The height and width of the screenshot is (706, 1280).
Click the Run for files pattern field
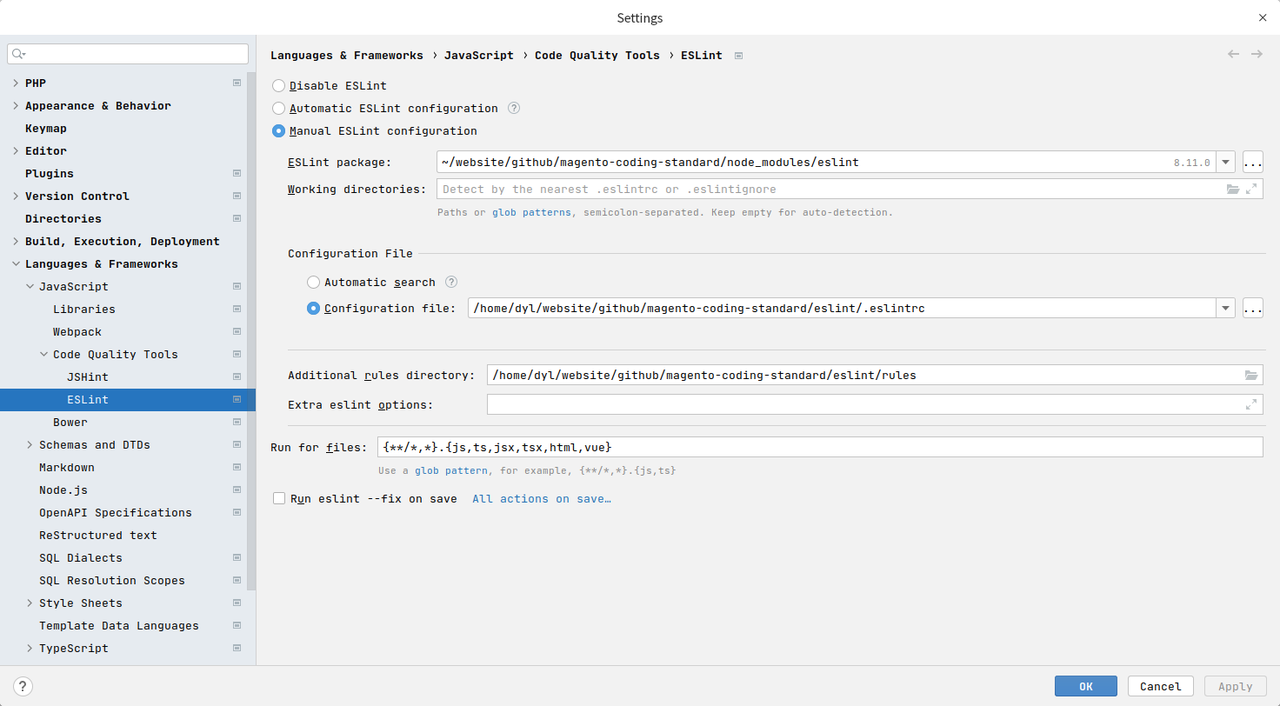818,447
